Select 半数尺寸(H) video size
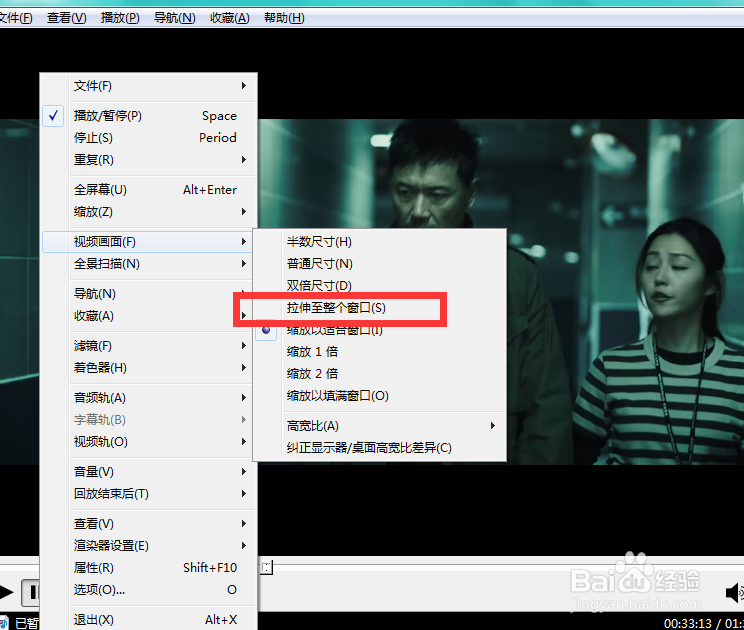This screenshot has width=744, height=630. click(x=380, y=242)
